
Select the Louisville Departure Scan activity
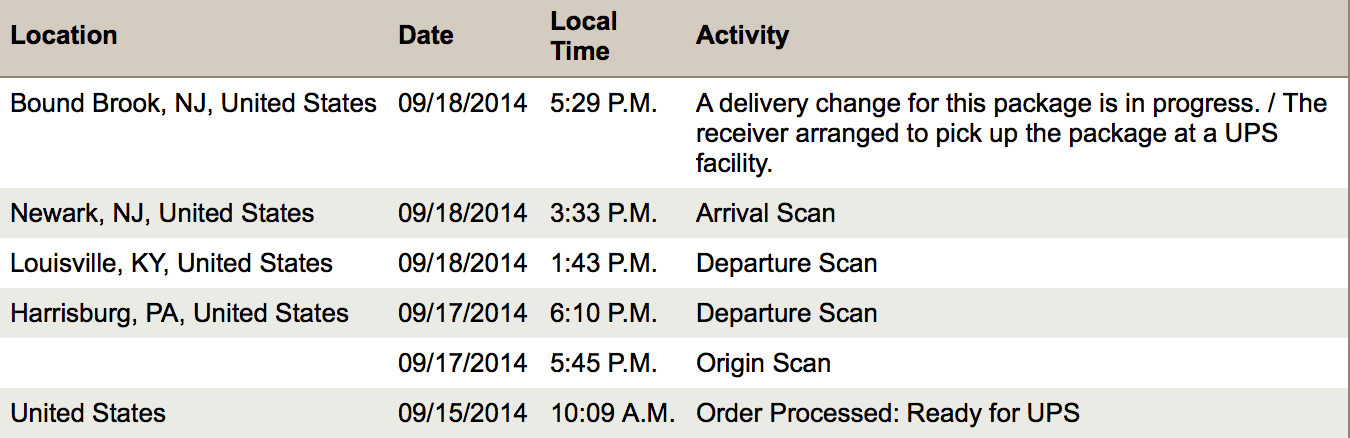(786, 263)
